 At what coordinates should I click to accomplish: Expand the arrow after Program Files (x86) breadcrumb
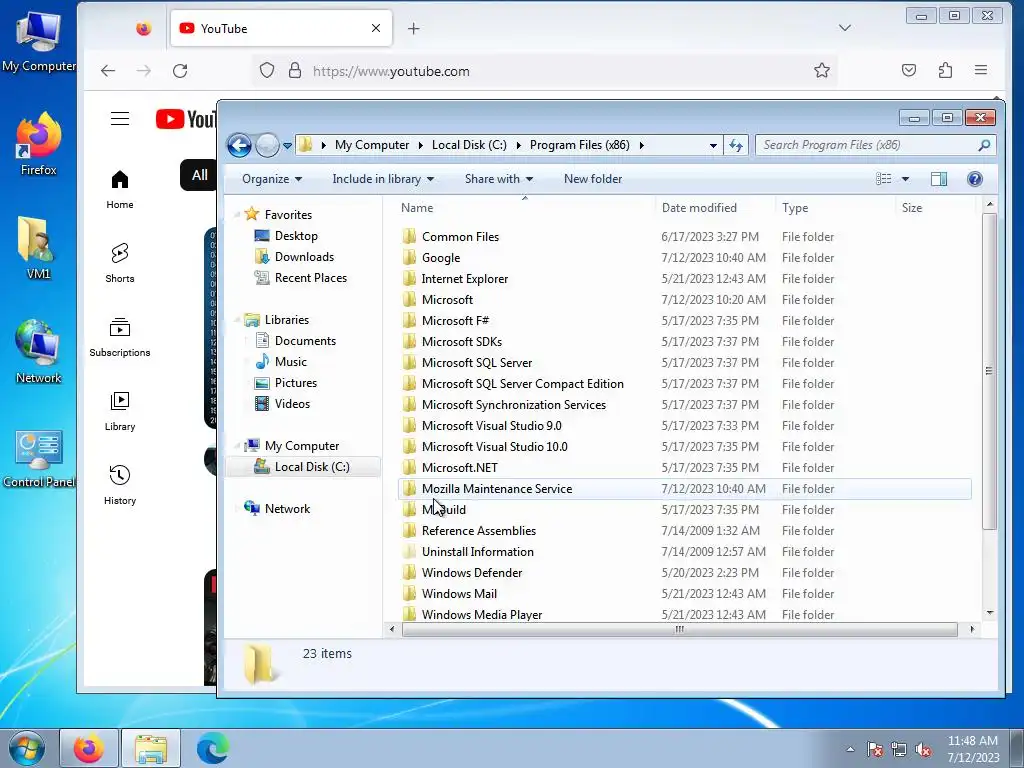(641, 145)
